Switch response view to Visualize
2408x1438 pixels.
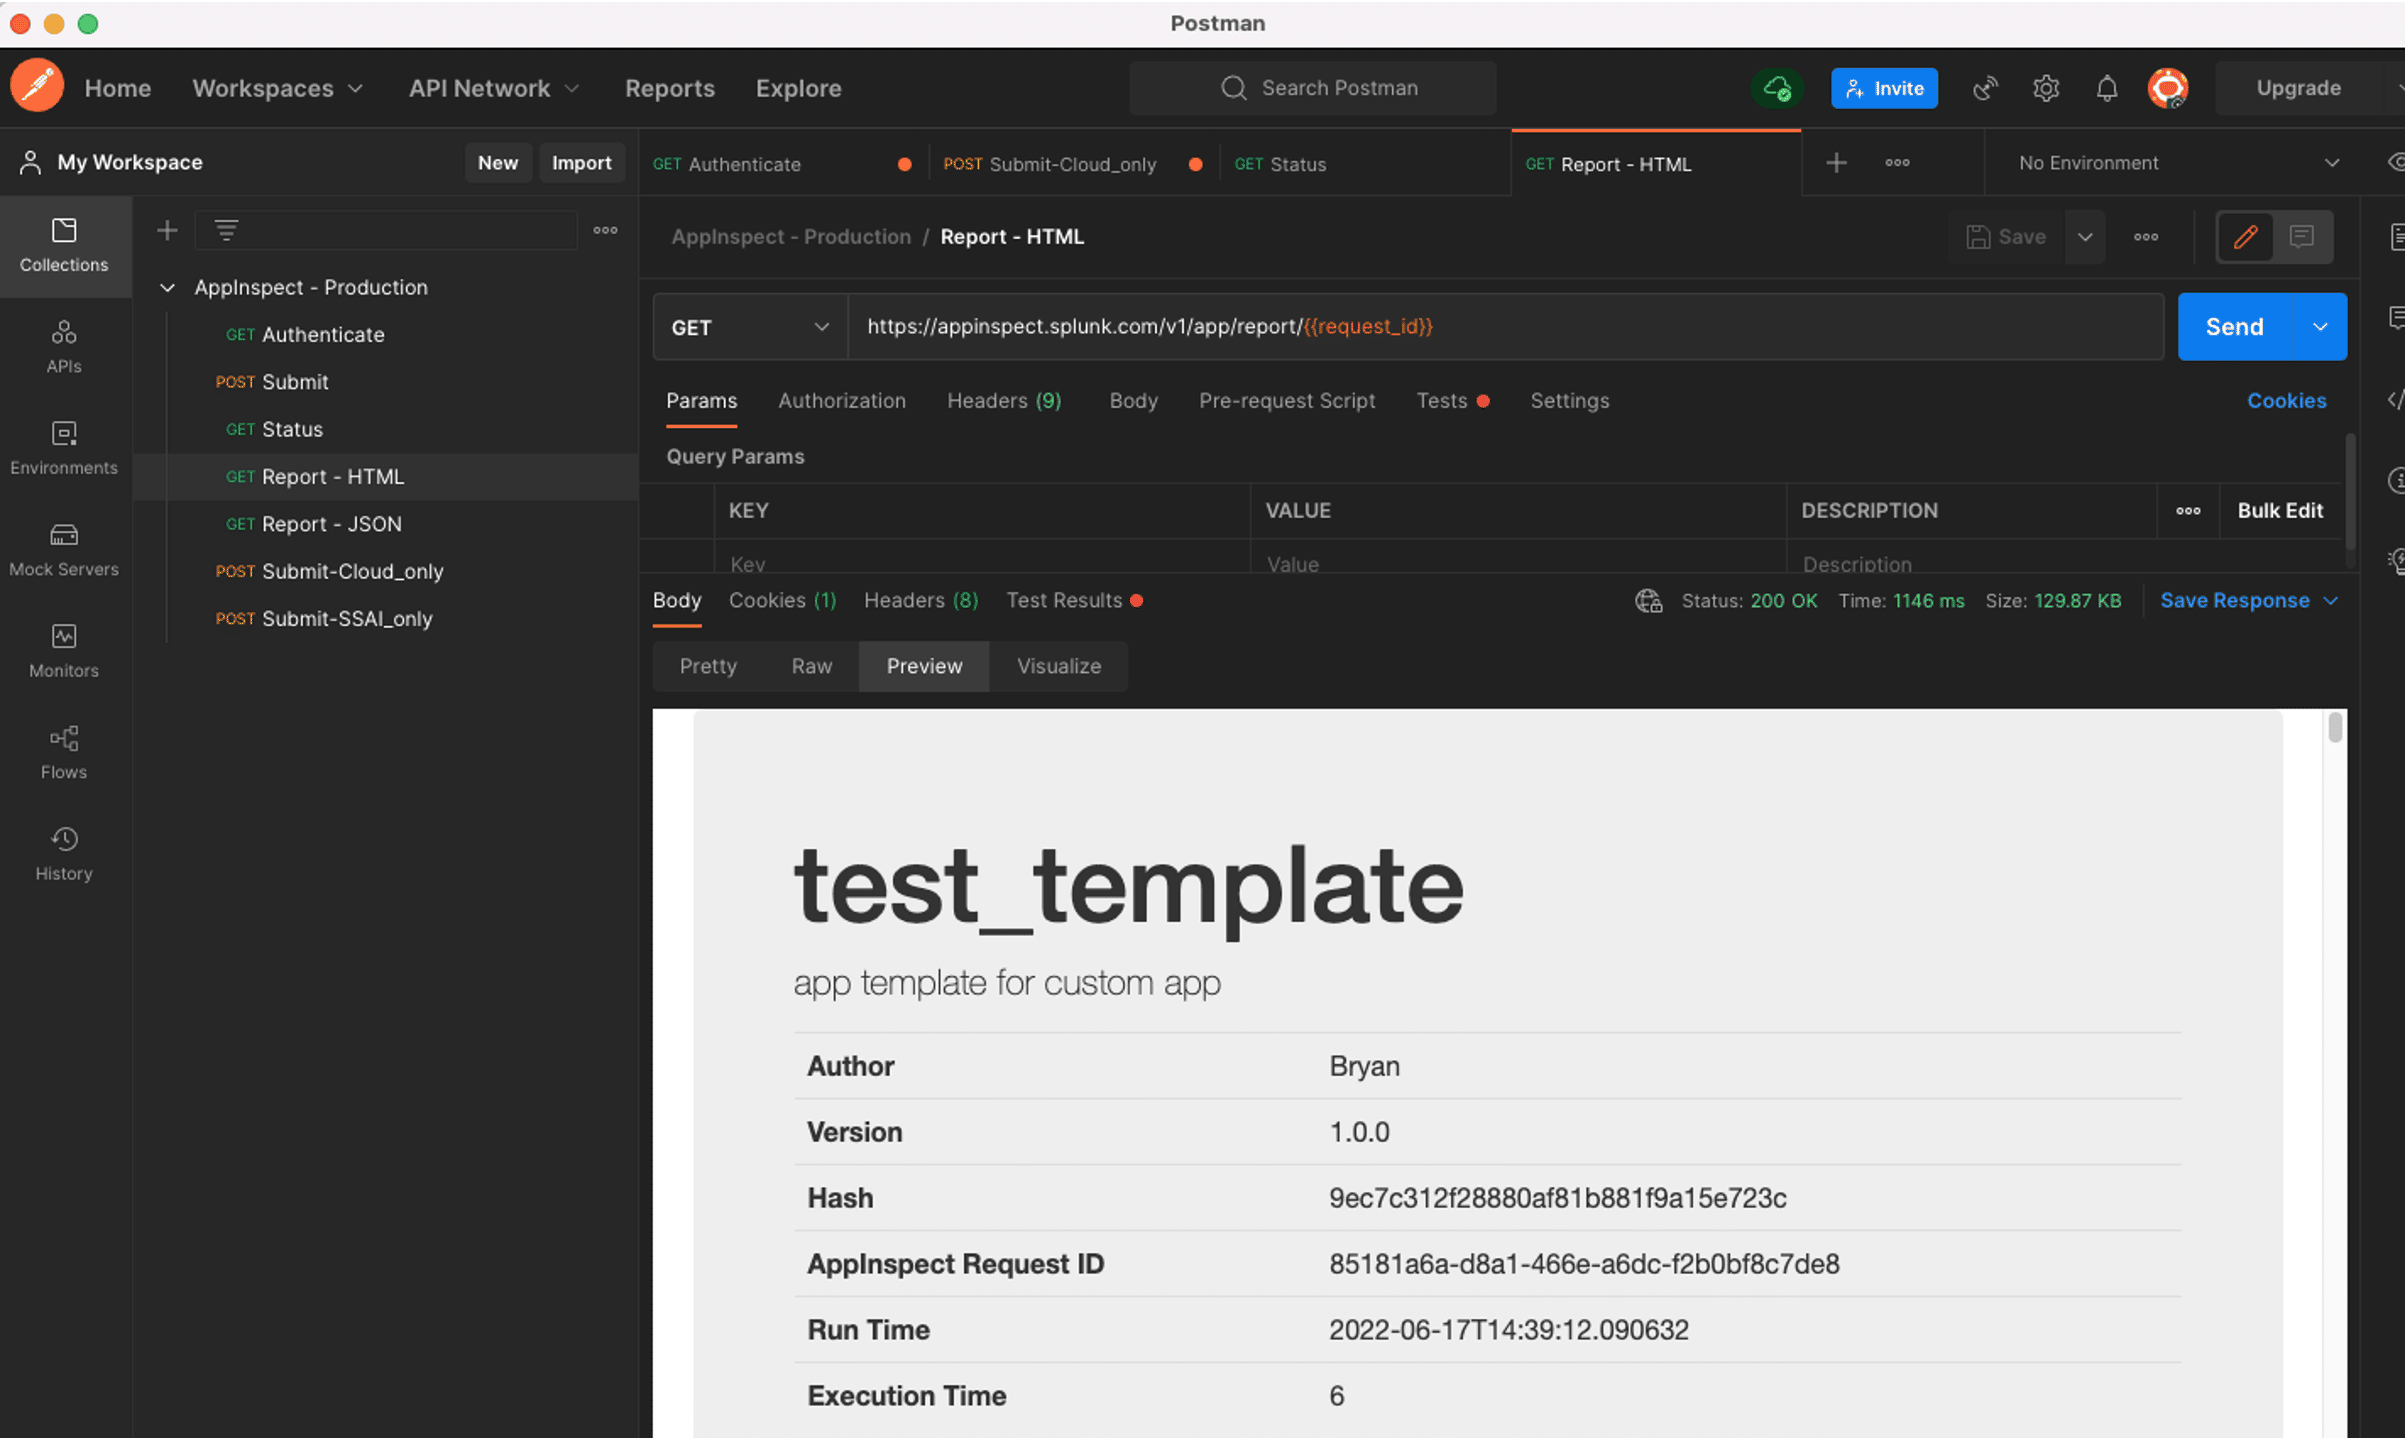point(1059,666)
